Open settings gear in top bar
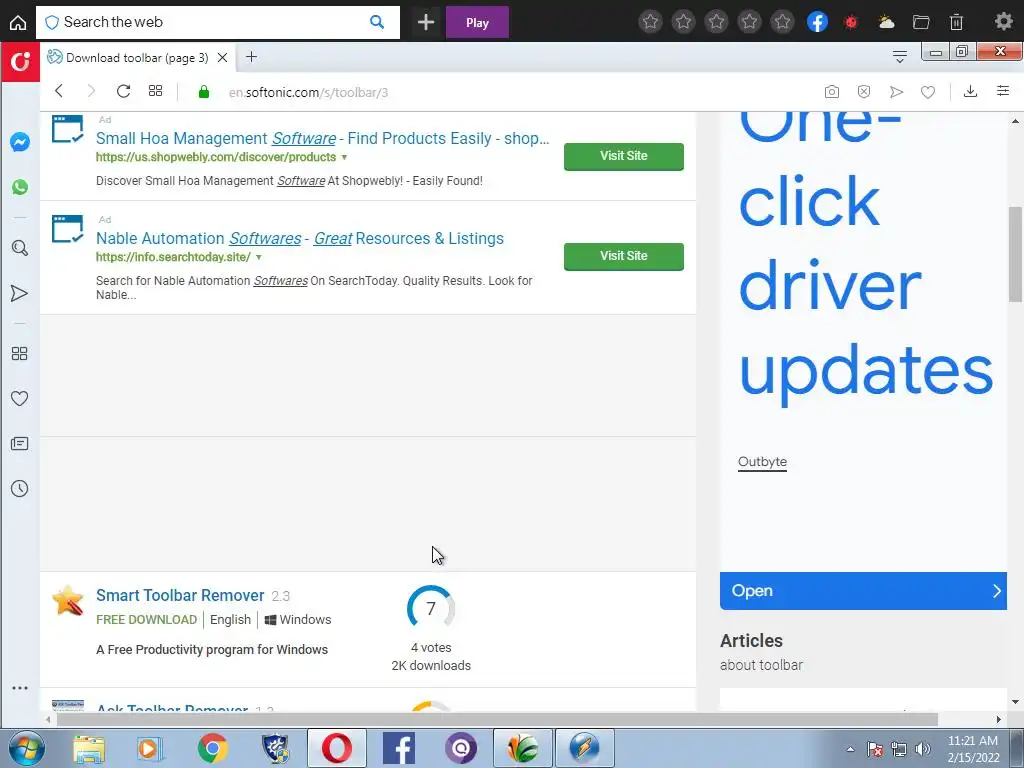1024x768 pixels. point(1003,22)
